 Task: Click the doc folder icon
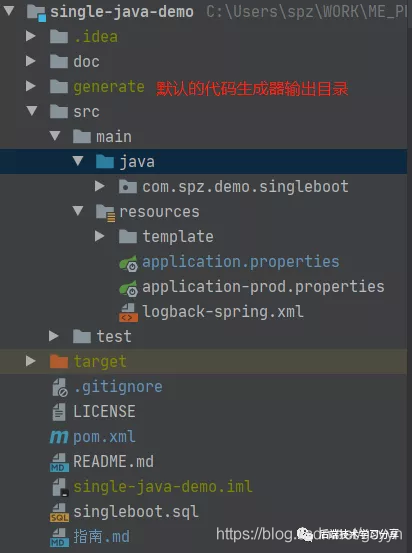click(59, 61)
